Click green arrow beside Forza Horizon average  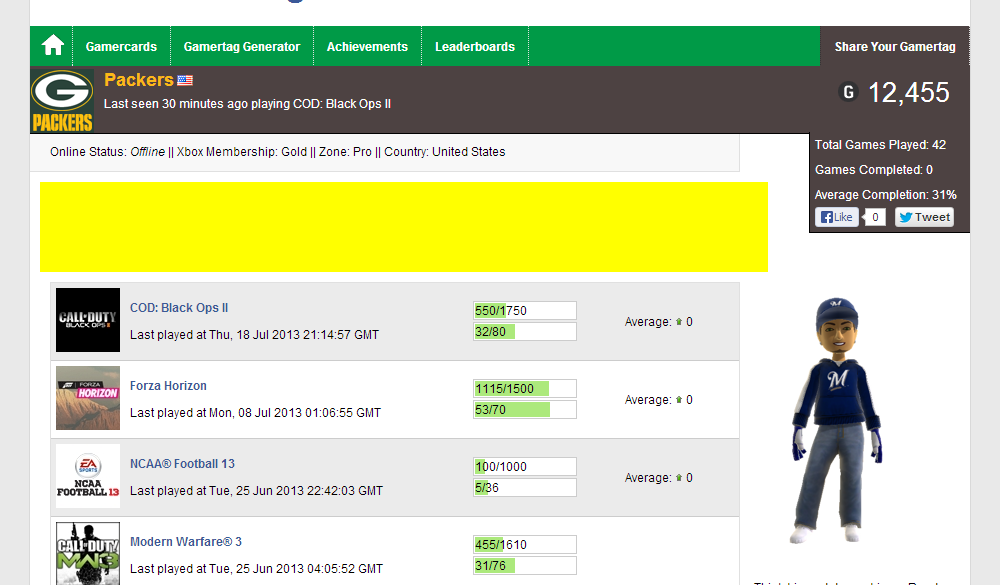(679, 399)
